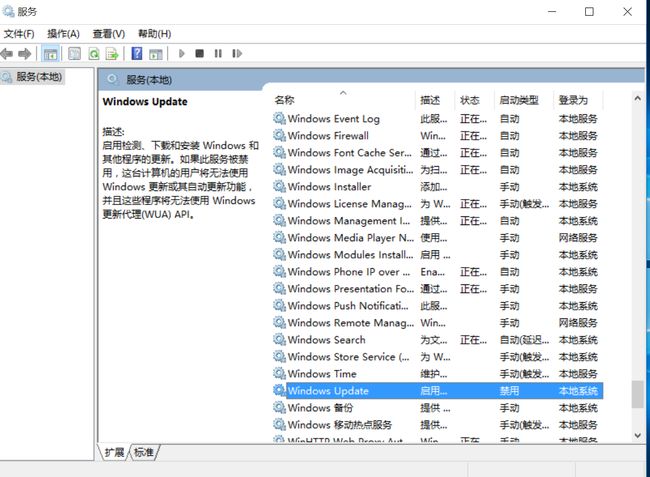
Task: Click gear icon of Windows Update row
Action: (279, 390)
